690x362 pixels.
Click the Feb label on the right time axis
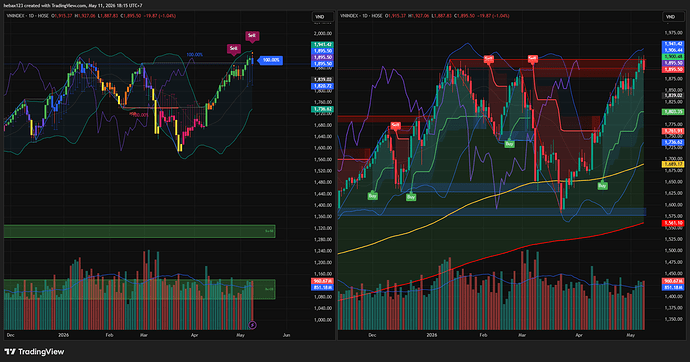pos(483,335)
